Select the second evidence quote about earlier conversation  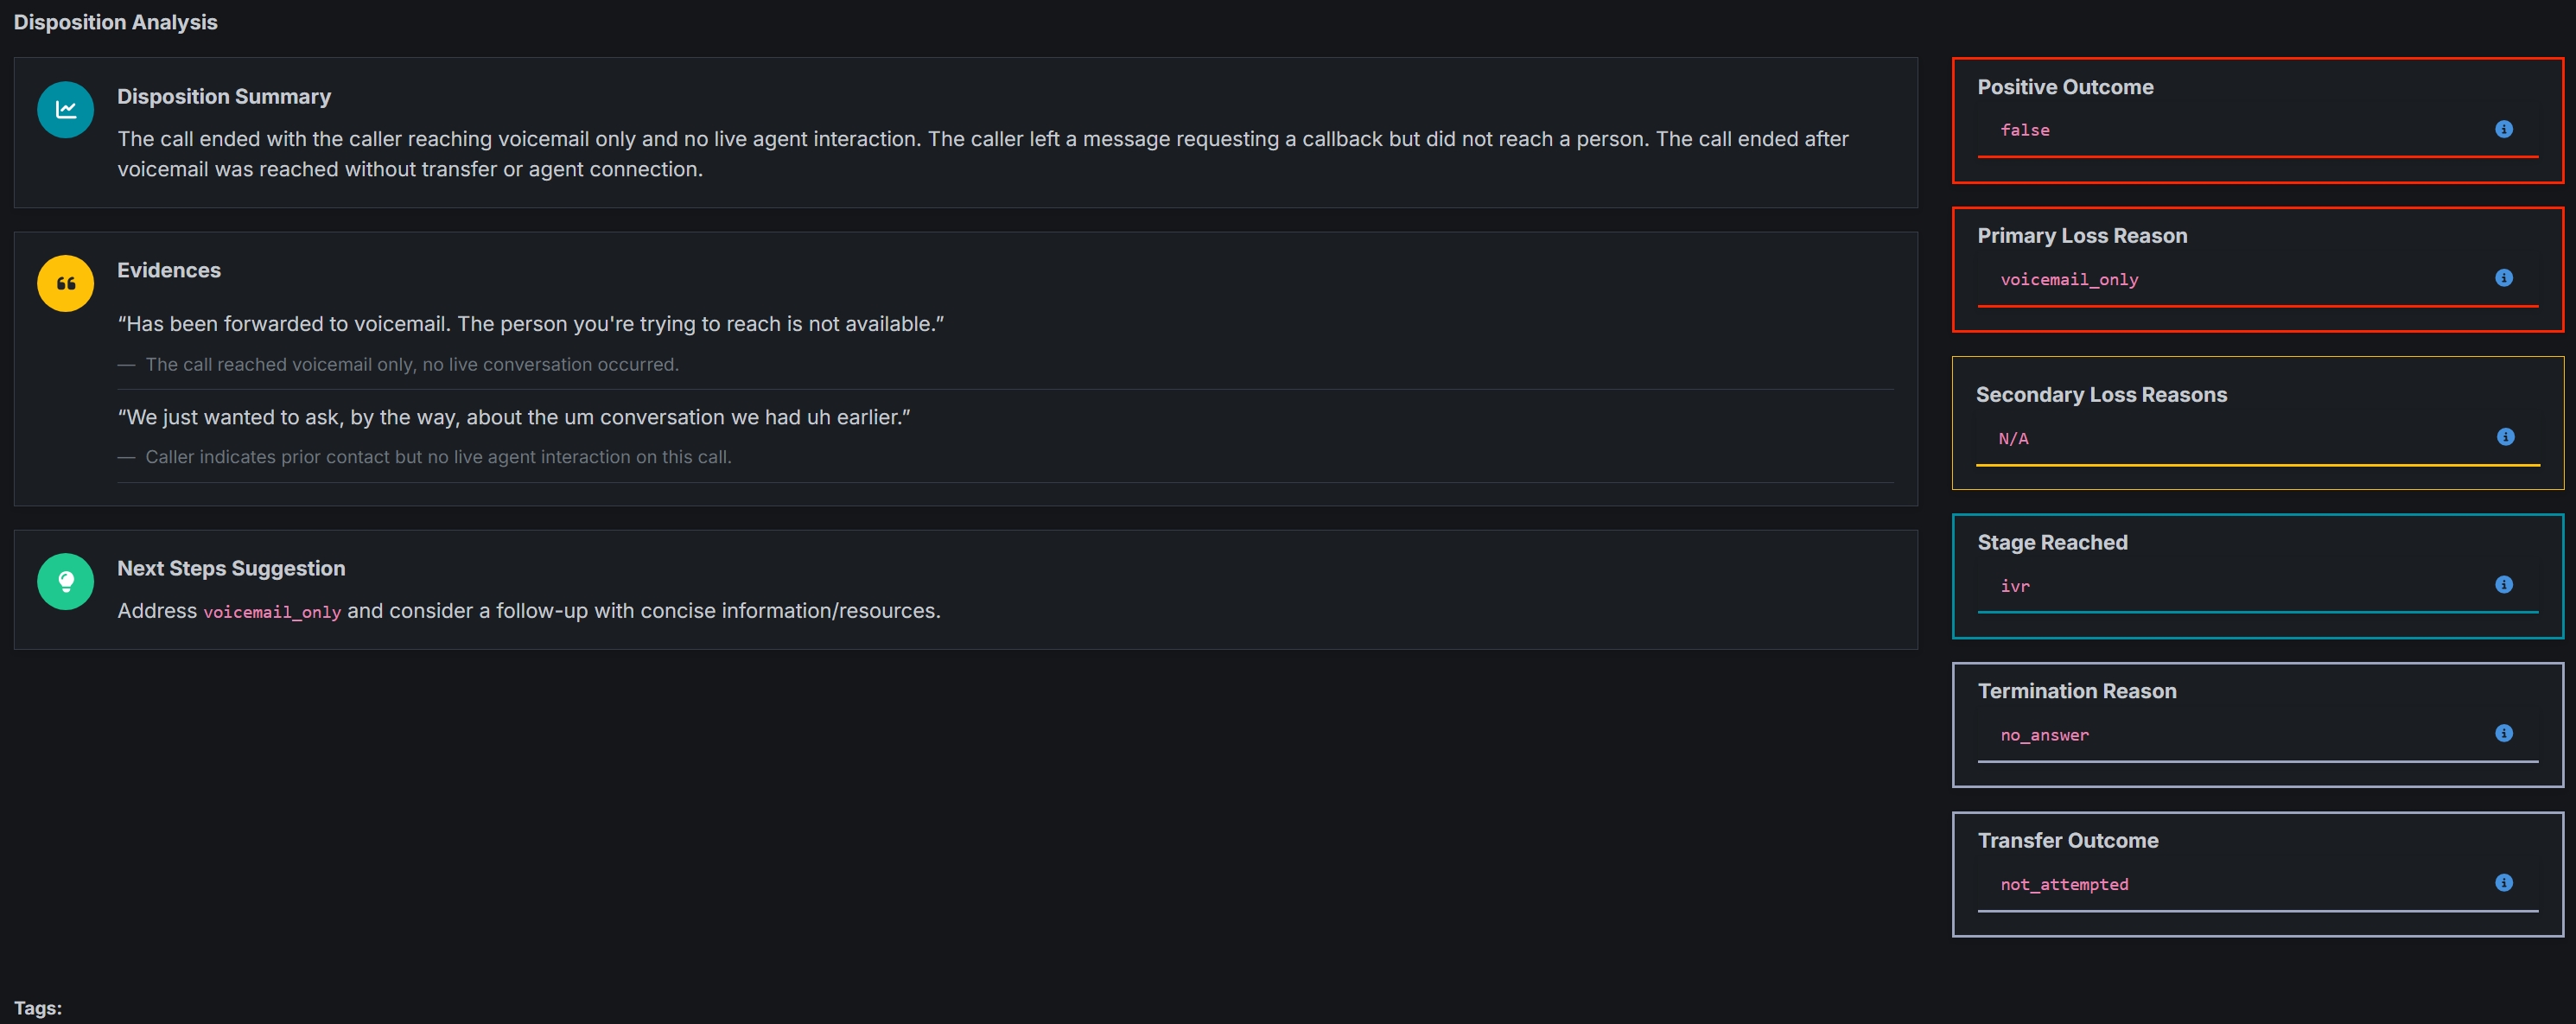pos(514,417)
